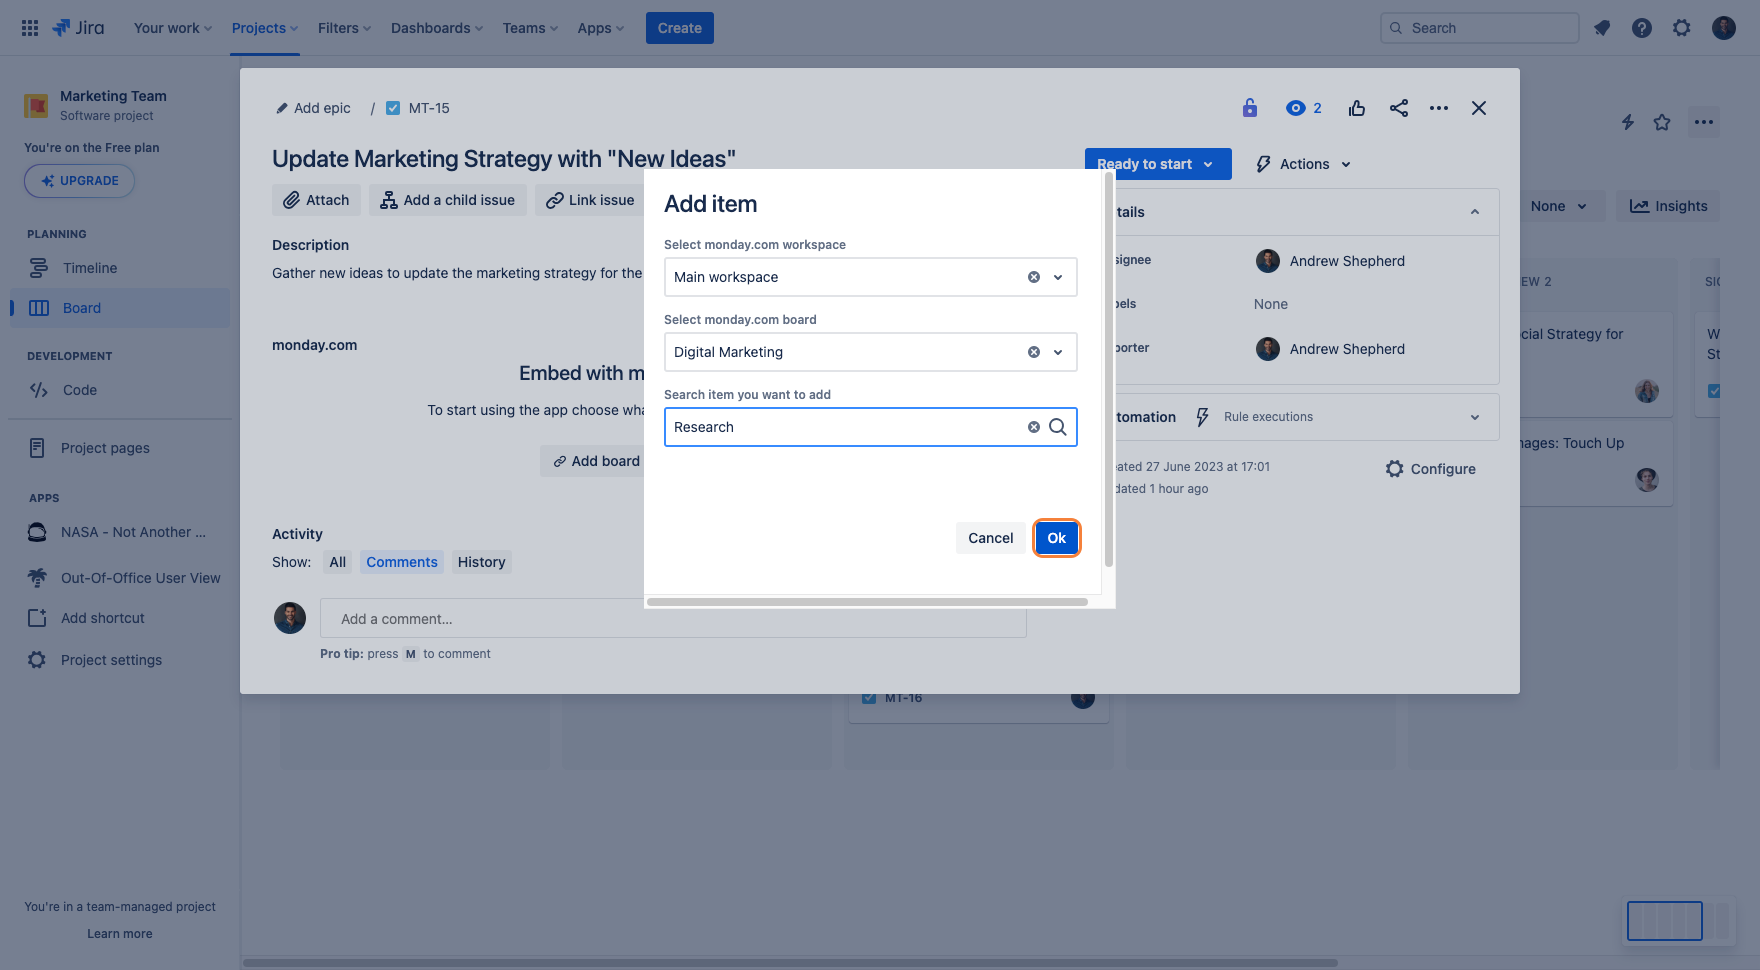This screenshot has height=970, width=1760.
Task: Open notifications bell icon
Action: 1602,28
